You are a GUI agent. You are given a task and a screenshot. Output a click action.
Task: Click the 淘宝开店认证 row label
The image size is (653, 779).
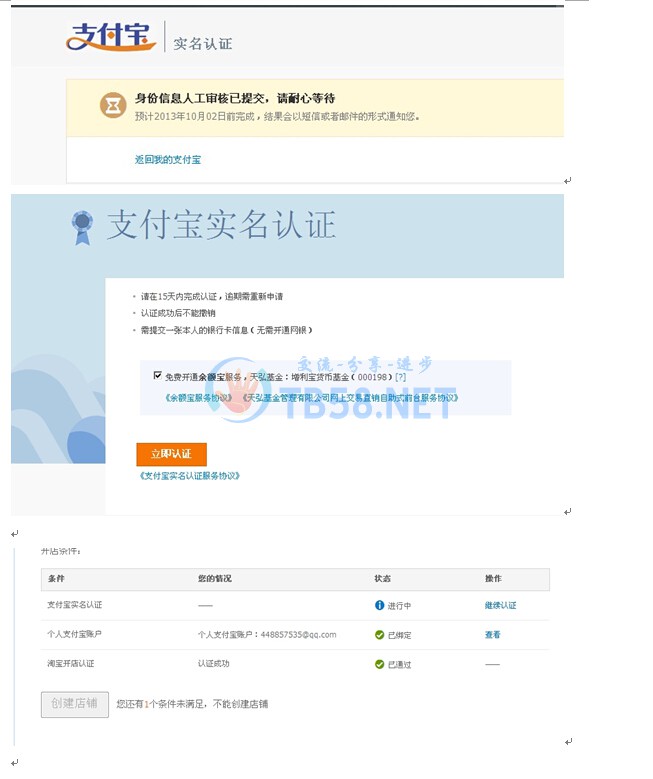pos(71,663)
